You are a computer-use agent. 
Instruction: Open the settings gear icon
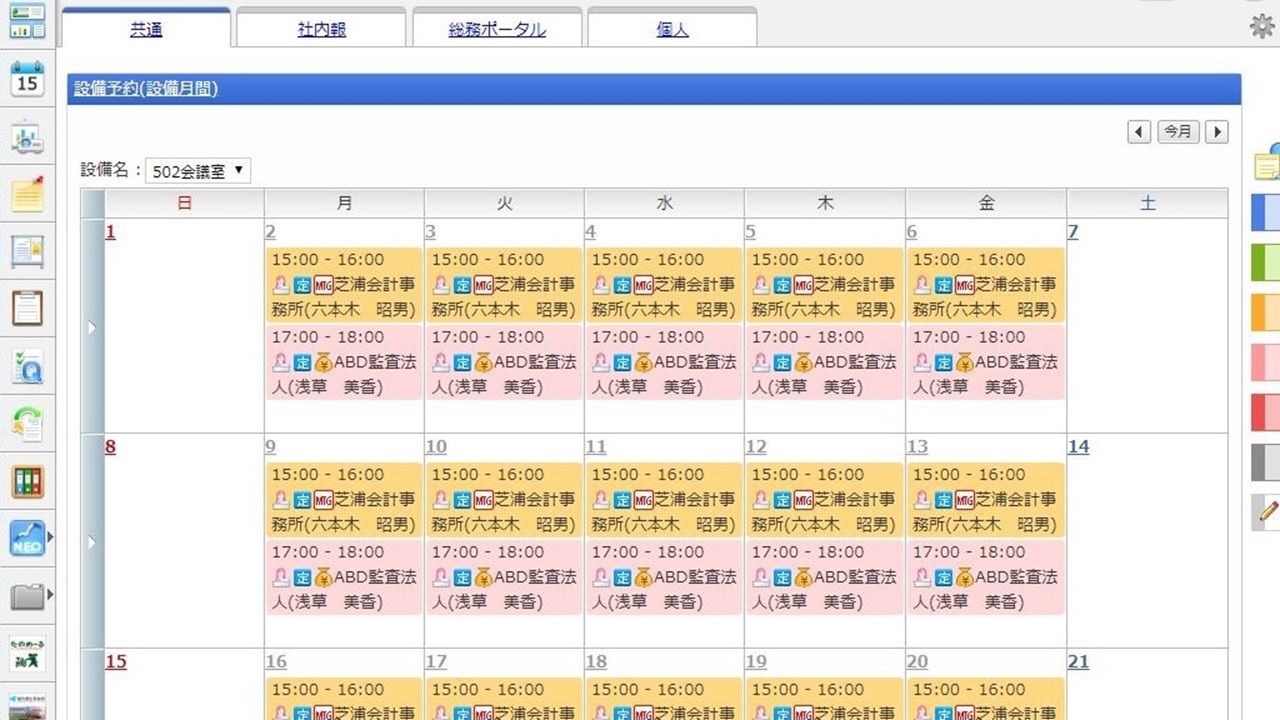coord(1263,26)
